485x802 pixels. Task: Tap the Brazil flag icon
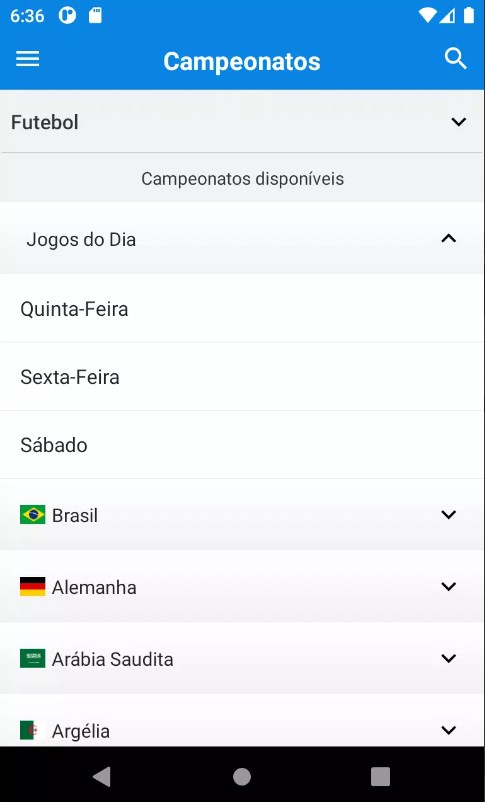[32, 515]
